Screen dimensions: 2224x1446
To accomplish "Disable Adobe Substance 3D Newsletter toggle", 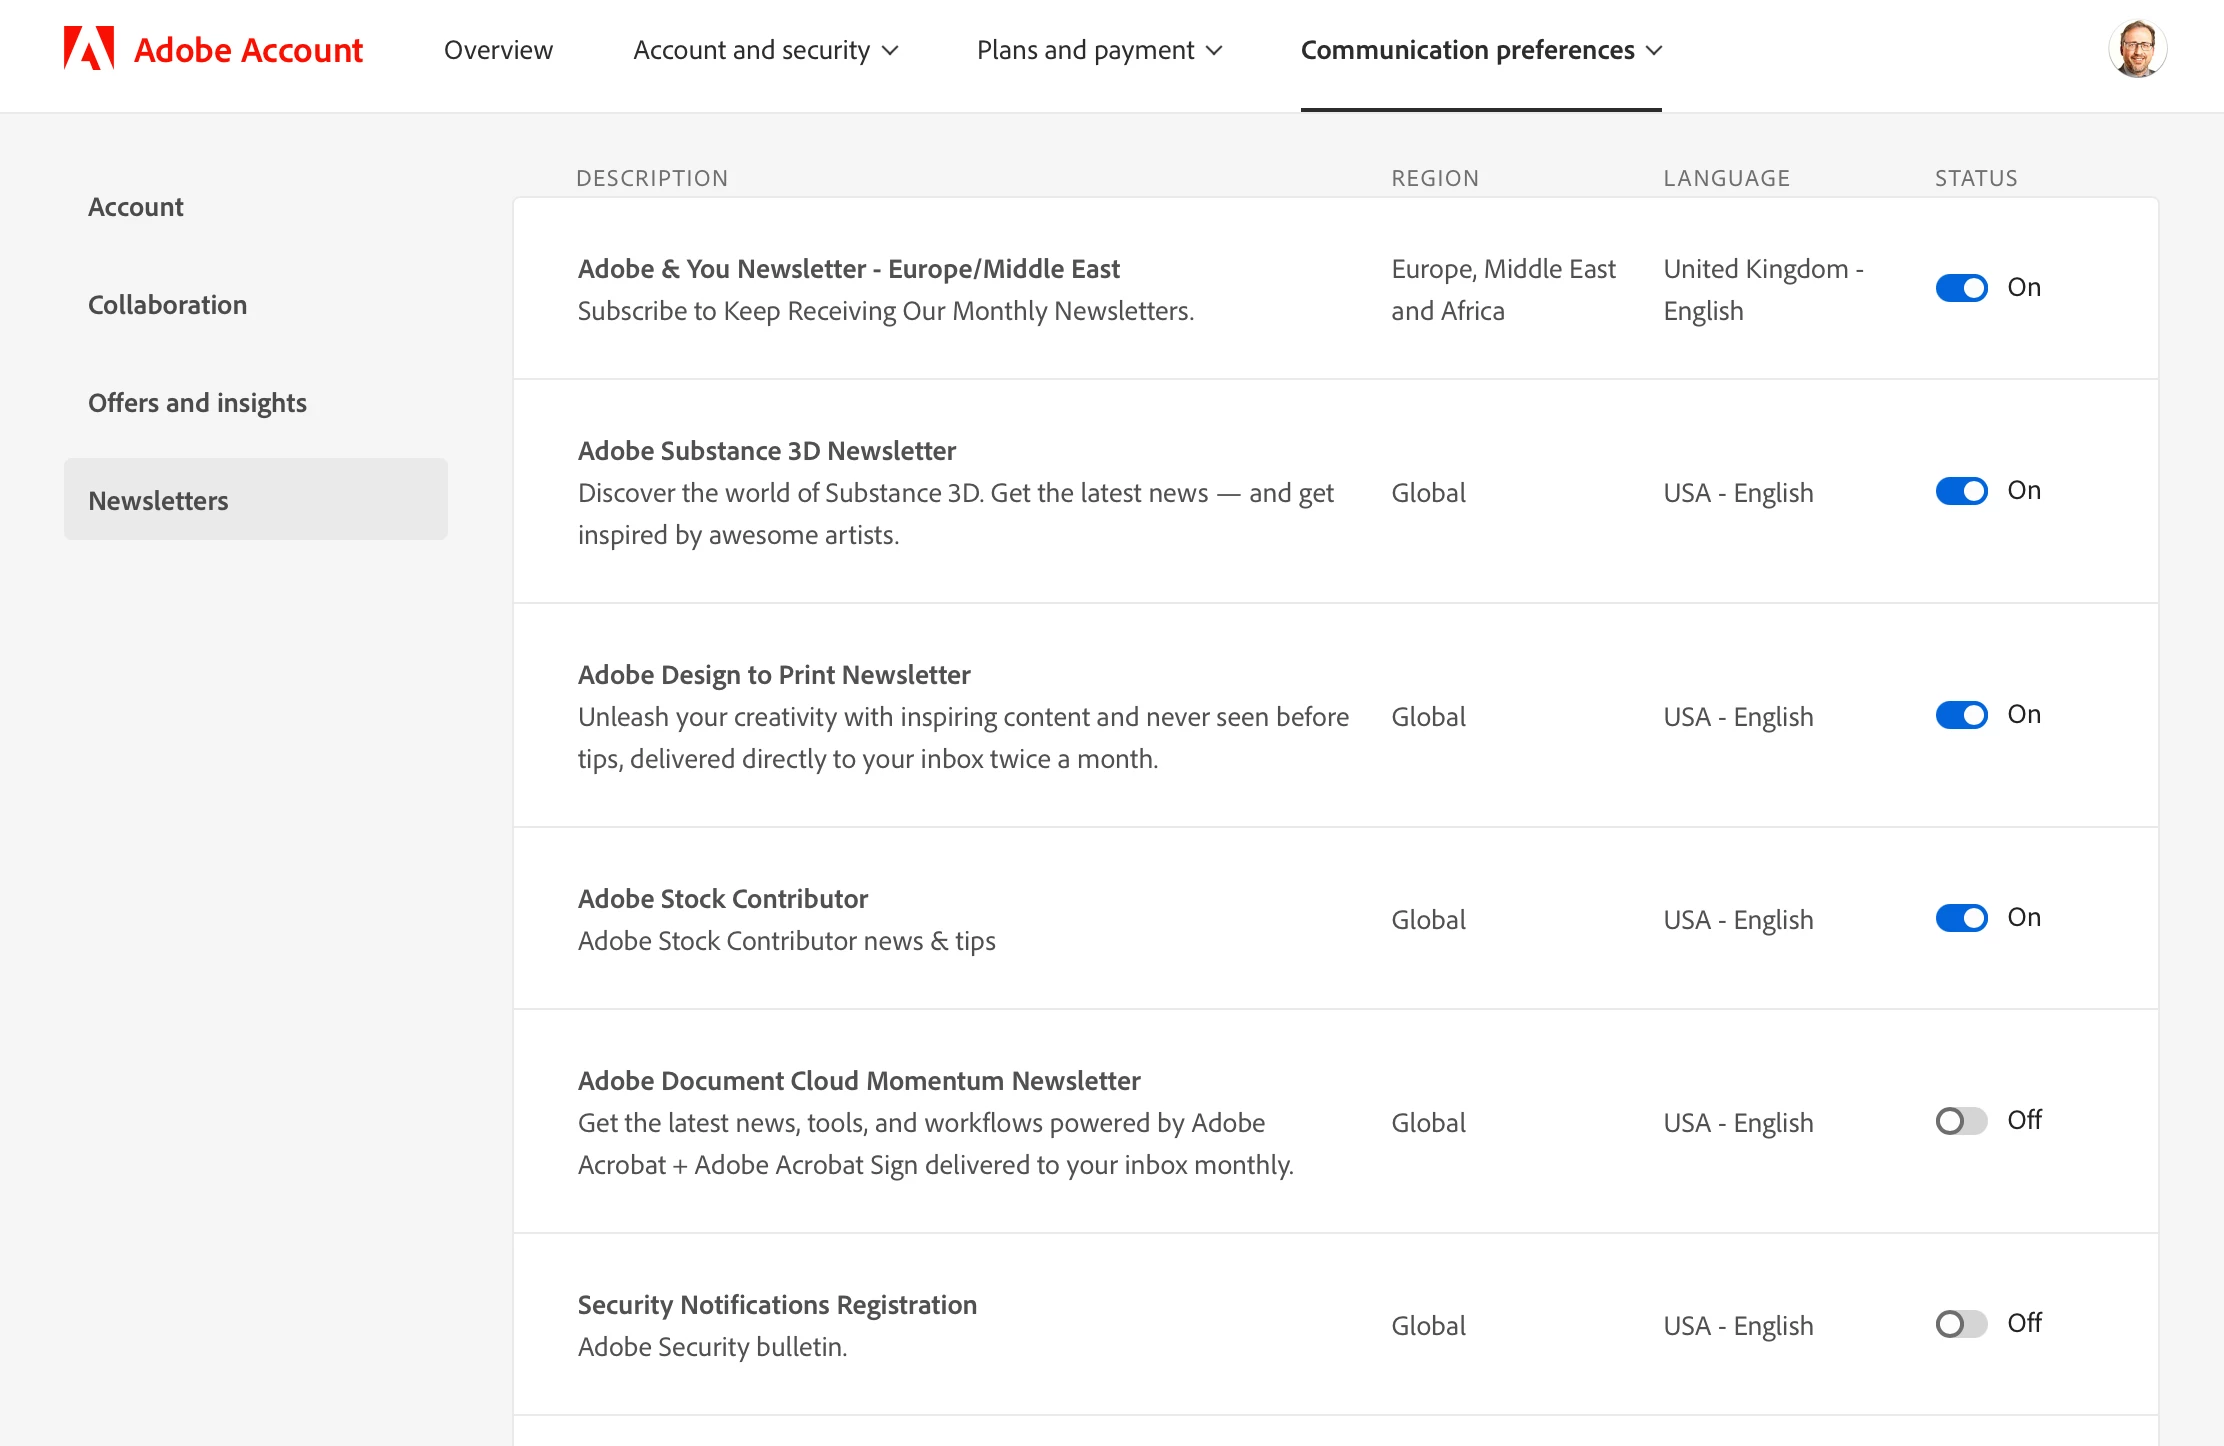I will point(1961,491).
